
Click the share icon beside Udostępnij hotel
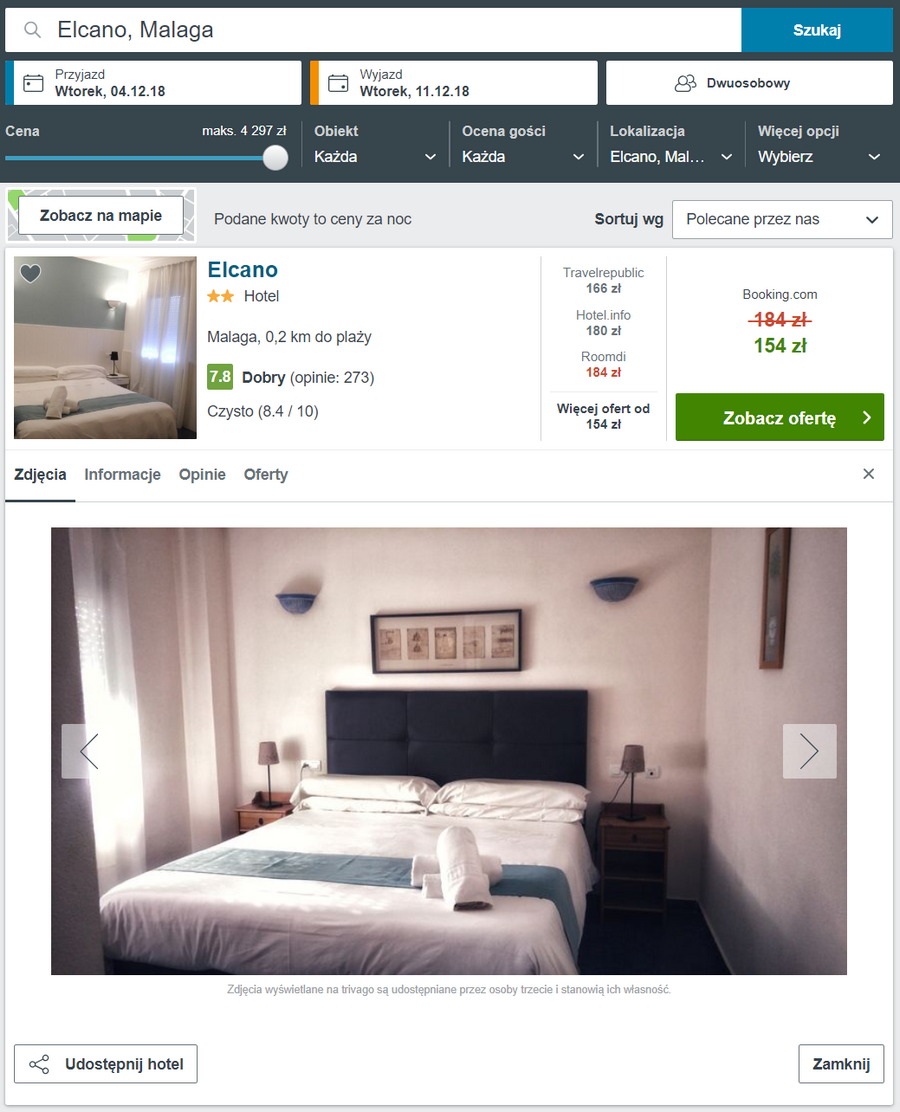39,1064
